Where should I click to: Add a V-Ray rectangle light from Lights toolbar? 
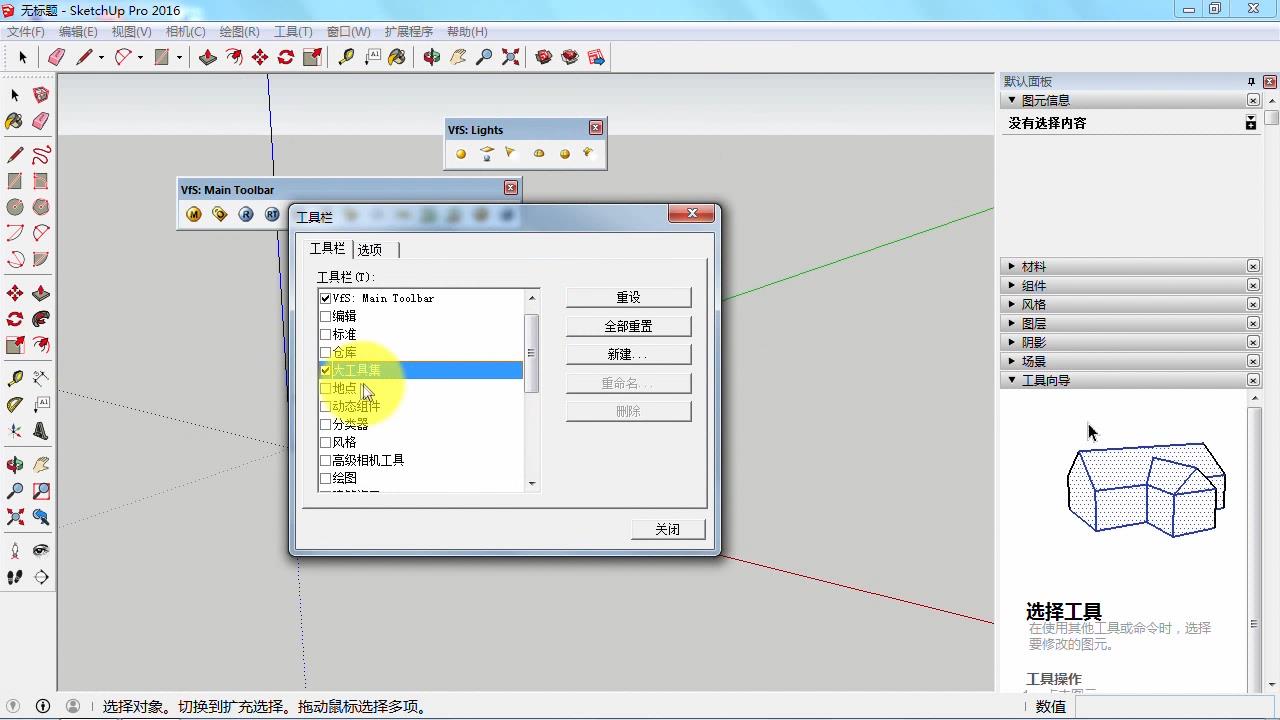point(487,154)
